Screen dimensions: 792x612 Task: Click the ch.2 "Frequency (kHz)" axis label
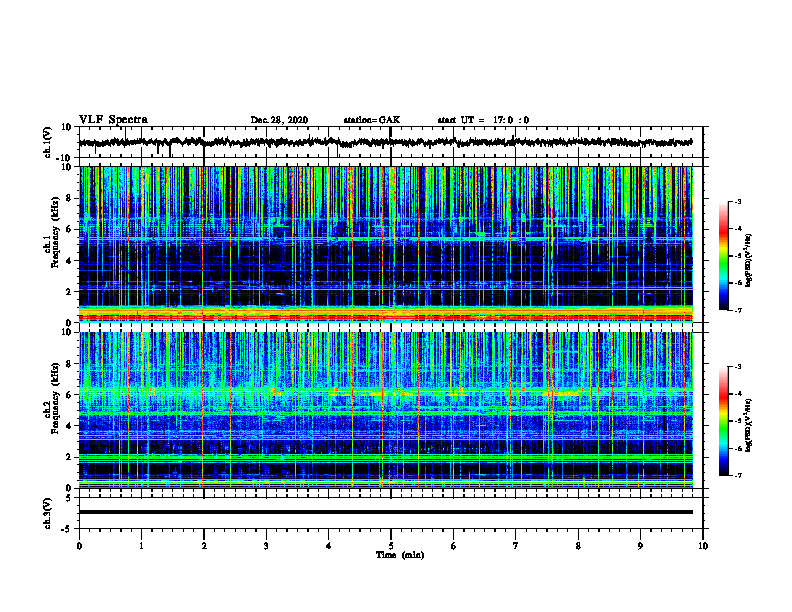(55, 398)
